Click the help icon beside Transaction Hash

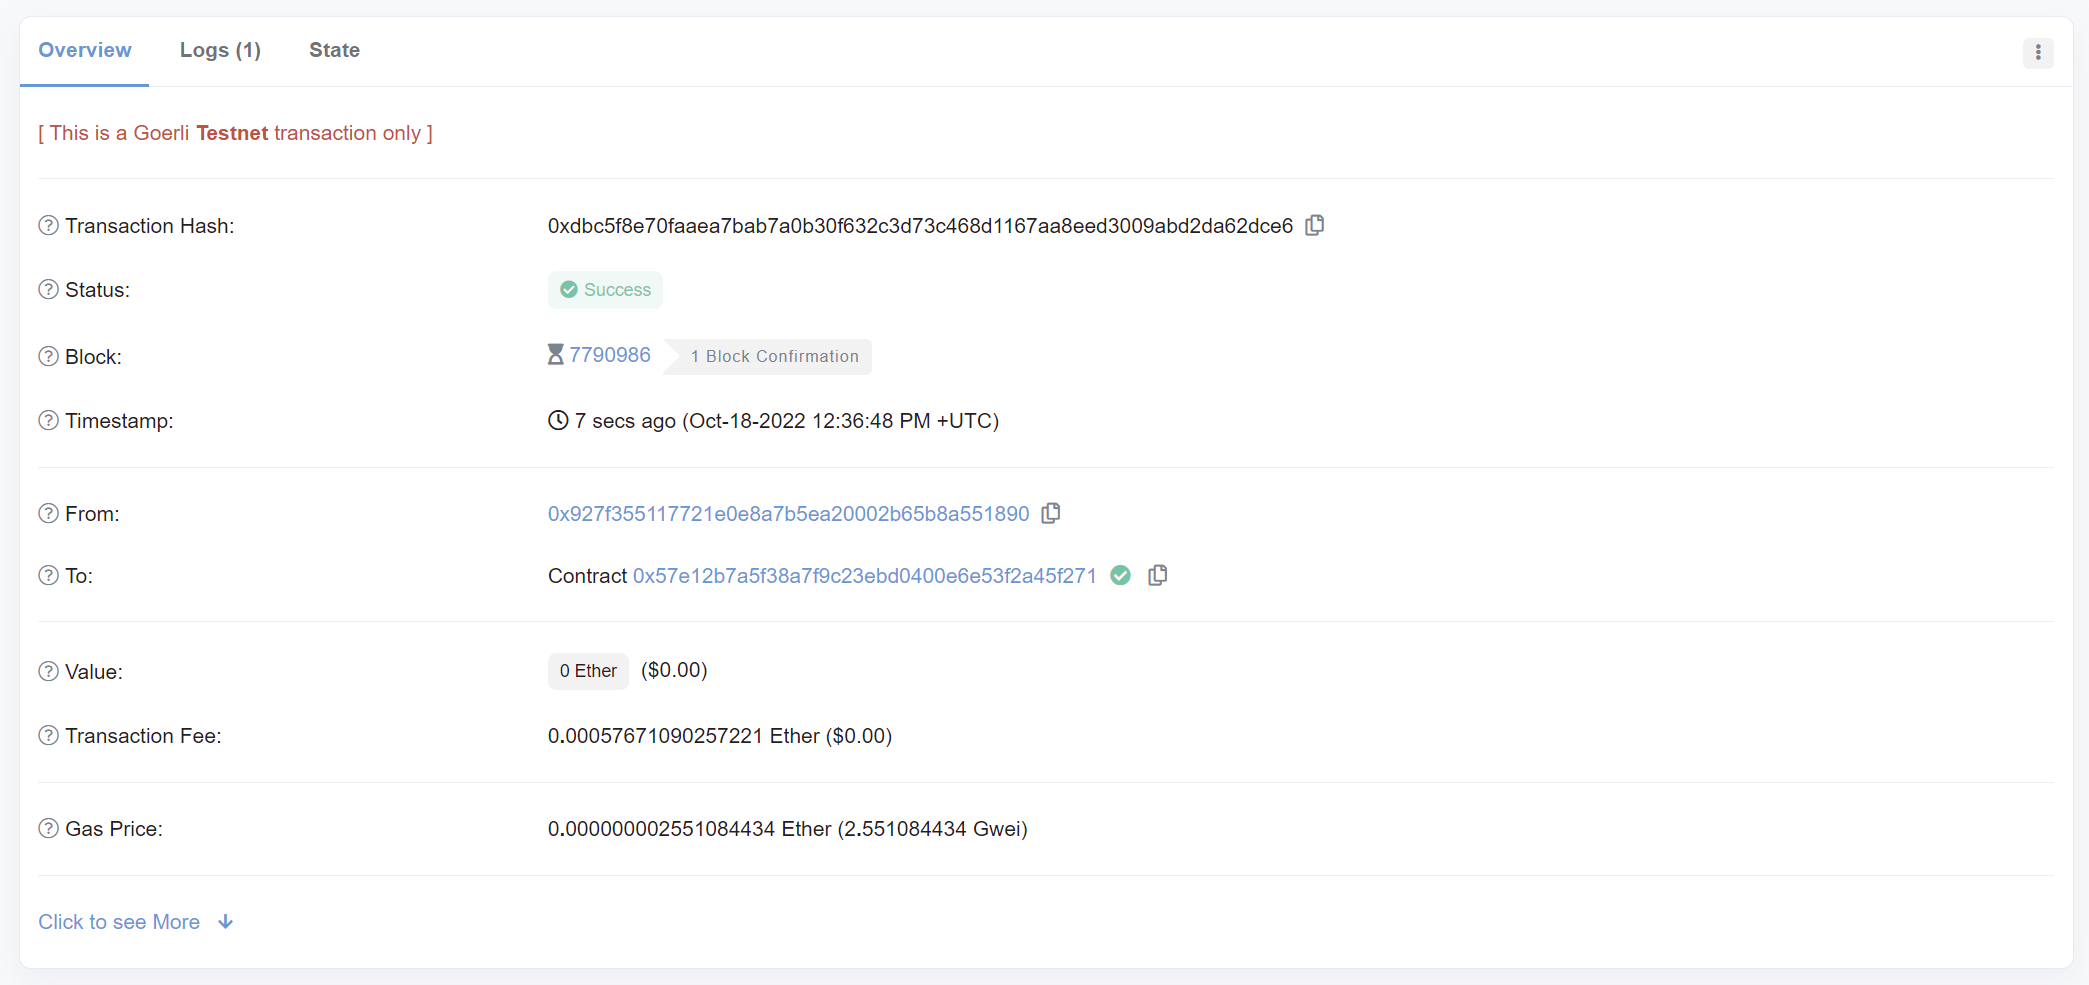coord(48,226)
